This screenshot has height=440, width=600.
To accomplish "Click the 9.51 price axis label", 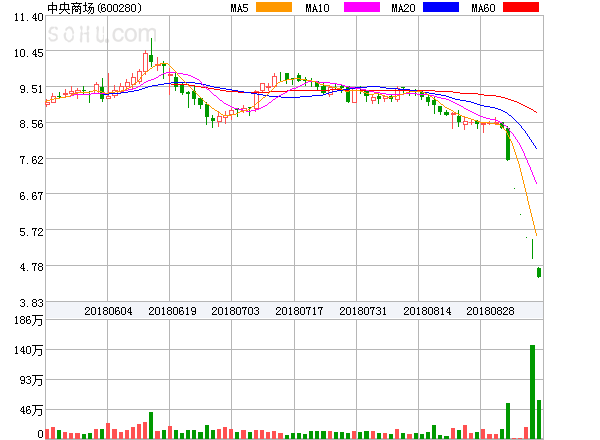I will point(31,89).
